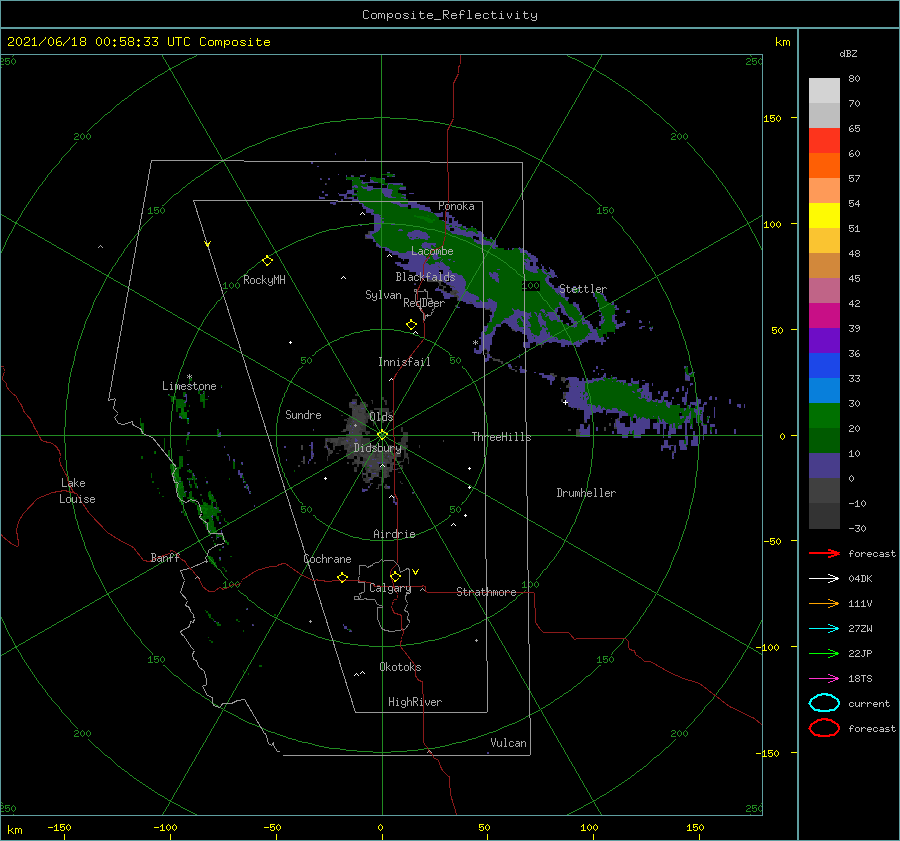Click the Strathmore town label
Viewport: 900px width, 841px height.
[486, 592]
